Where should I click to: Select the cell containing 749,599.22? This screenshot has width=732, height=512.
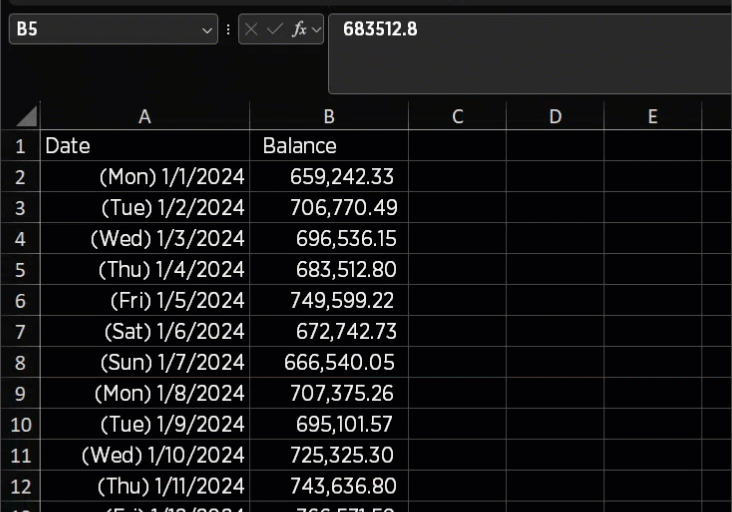(x=329, y=301)
